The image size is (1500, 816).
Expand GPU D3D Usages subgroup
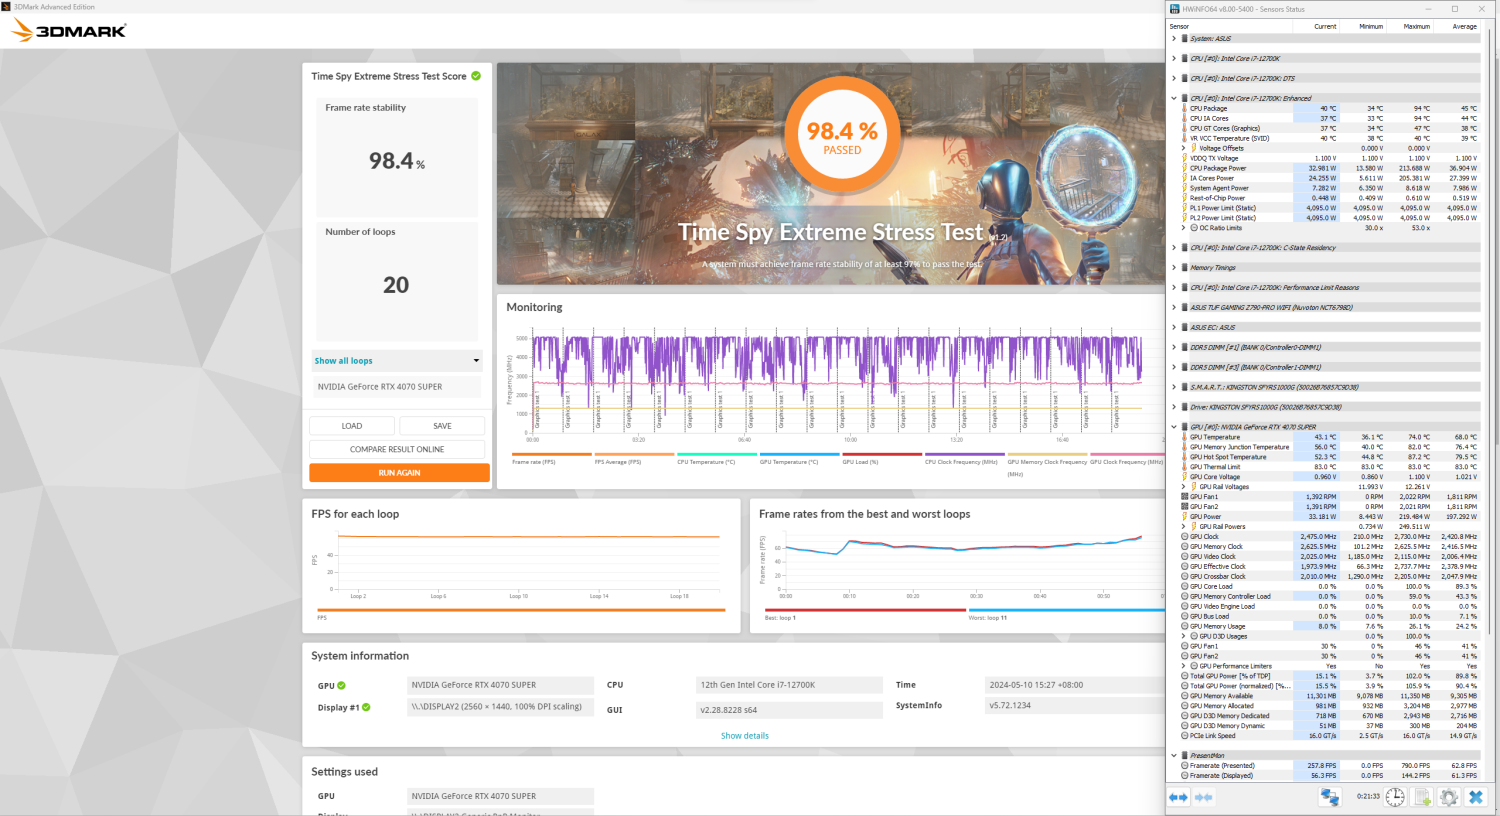tap(1183, 636)
